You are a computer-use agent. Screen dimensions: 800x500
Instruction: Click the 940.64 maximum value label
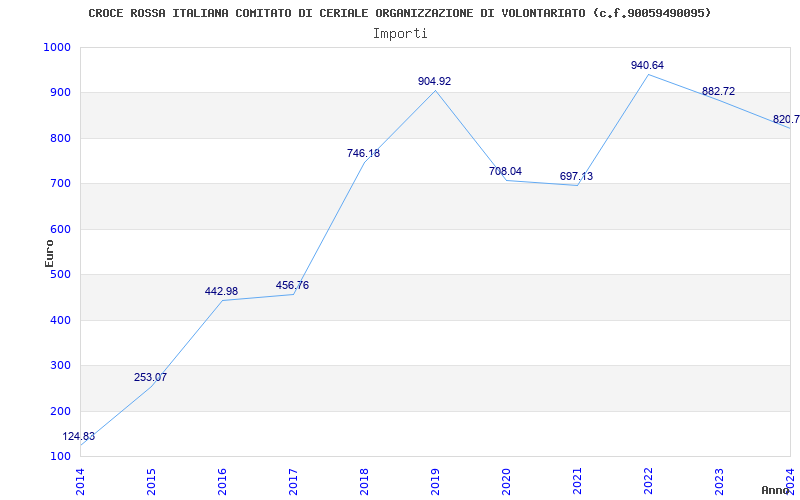click(647, 65)
